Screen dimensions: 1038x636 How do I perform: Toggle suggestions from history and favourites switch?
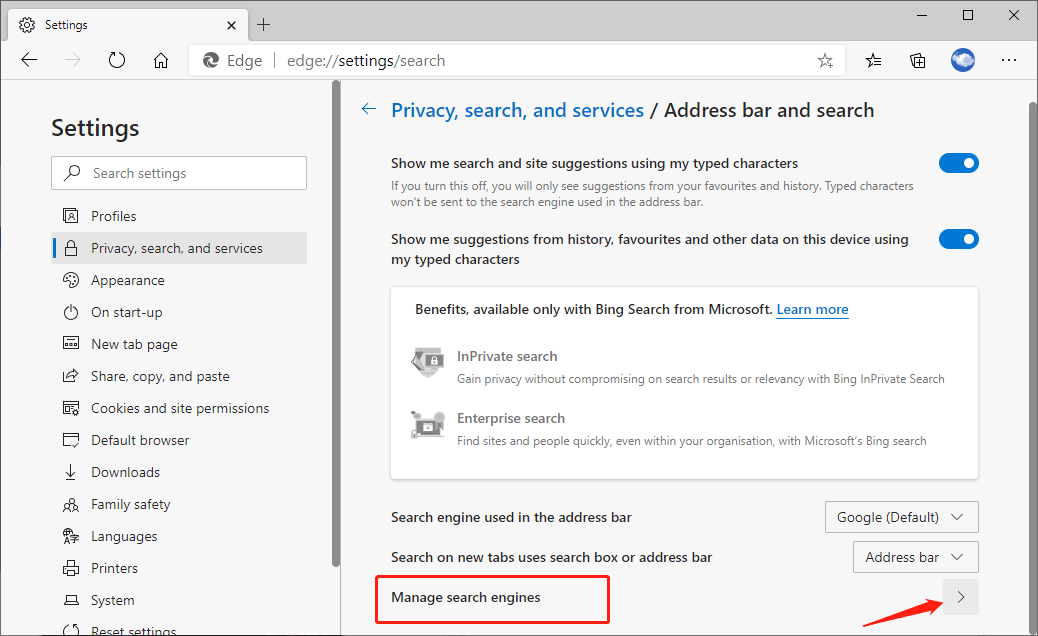pos(959,239)
